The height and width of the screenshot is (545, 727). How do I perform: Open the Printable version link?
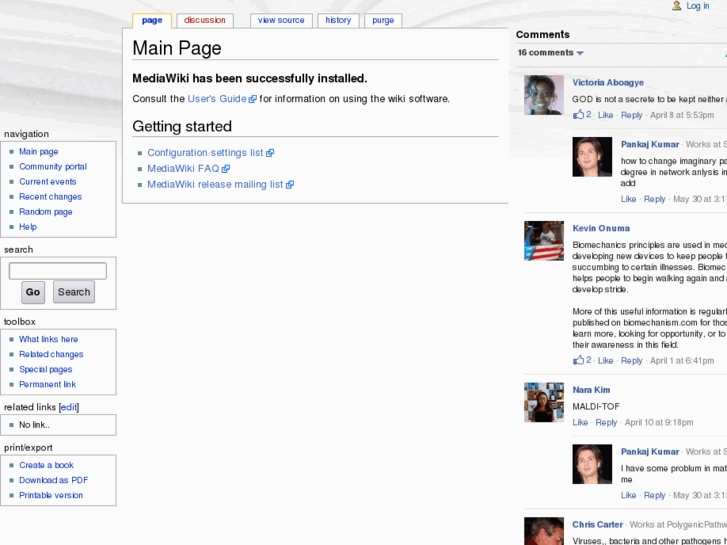point(51,495)
